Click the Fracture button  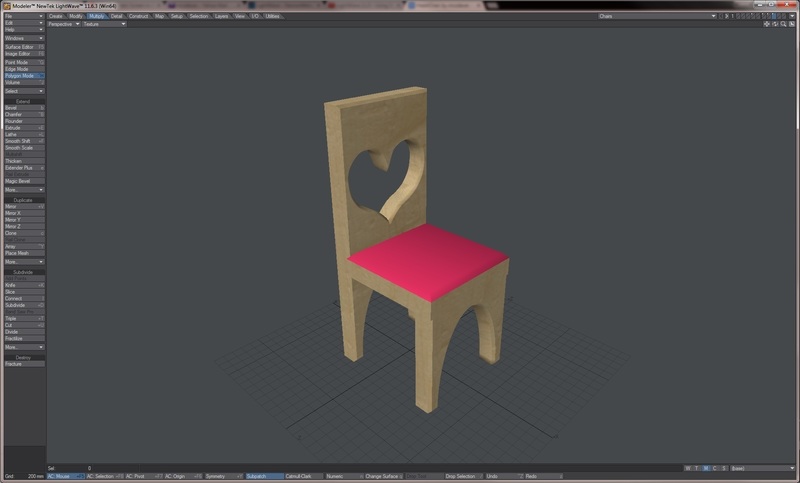[x=24, y=364]
